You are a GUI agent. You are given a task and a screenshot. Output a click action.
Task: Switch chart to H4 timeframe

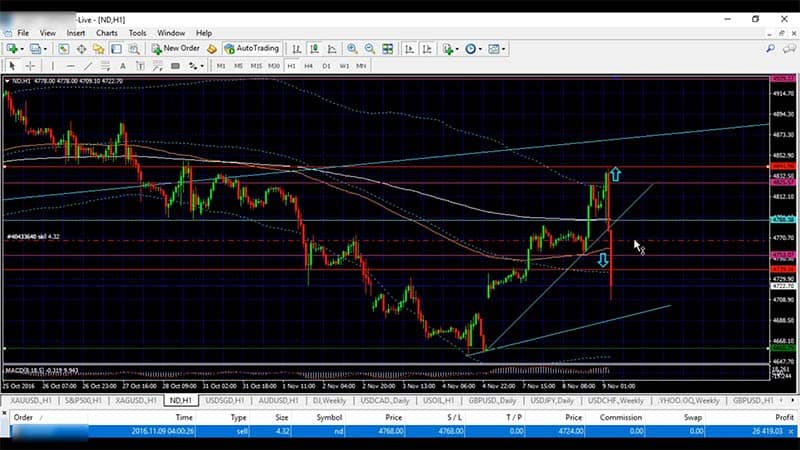coord(309,65)
